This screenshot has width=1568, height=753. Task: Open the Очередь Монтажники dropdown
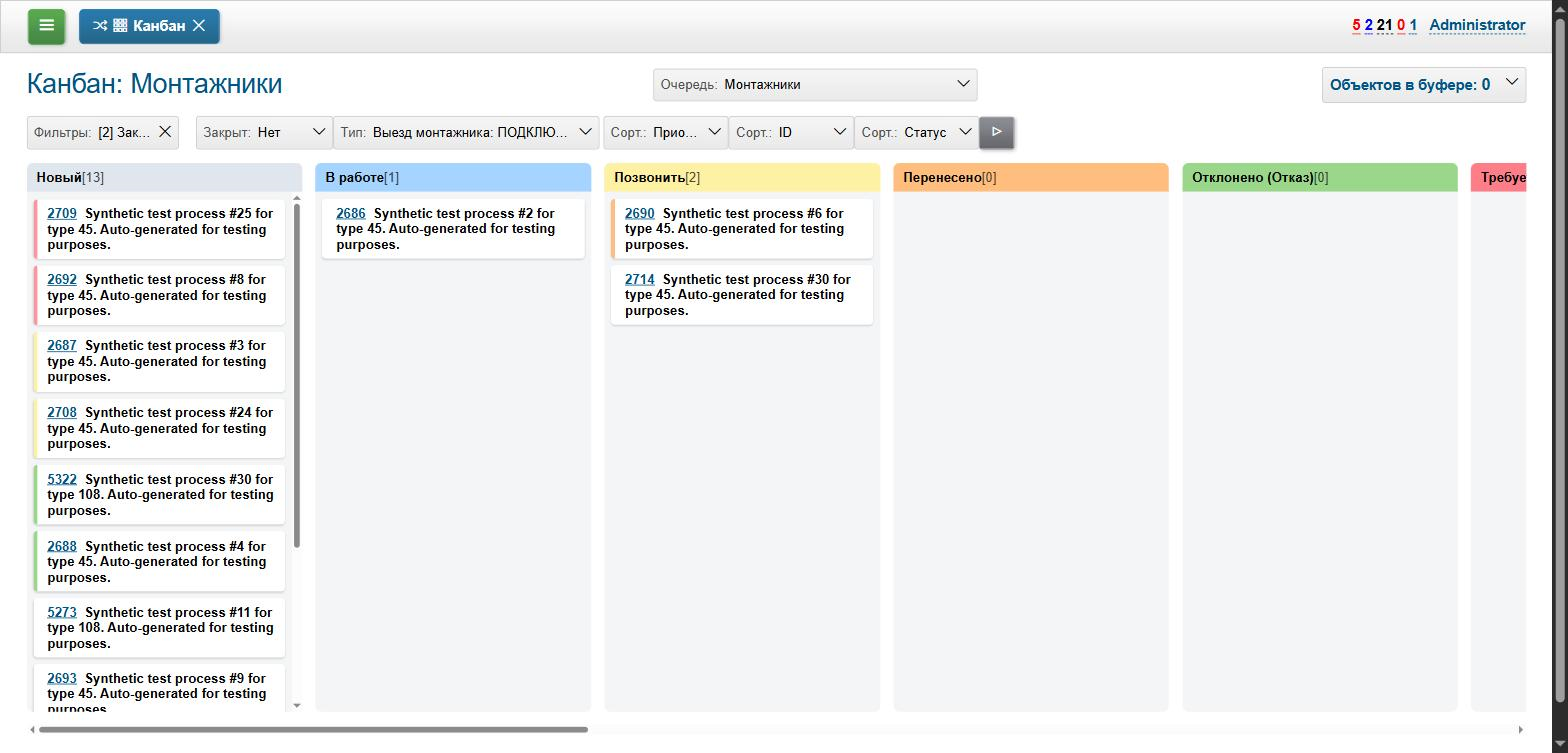coord(815,84)
